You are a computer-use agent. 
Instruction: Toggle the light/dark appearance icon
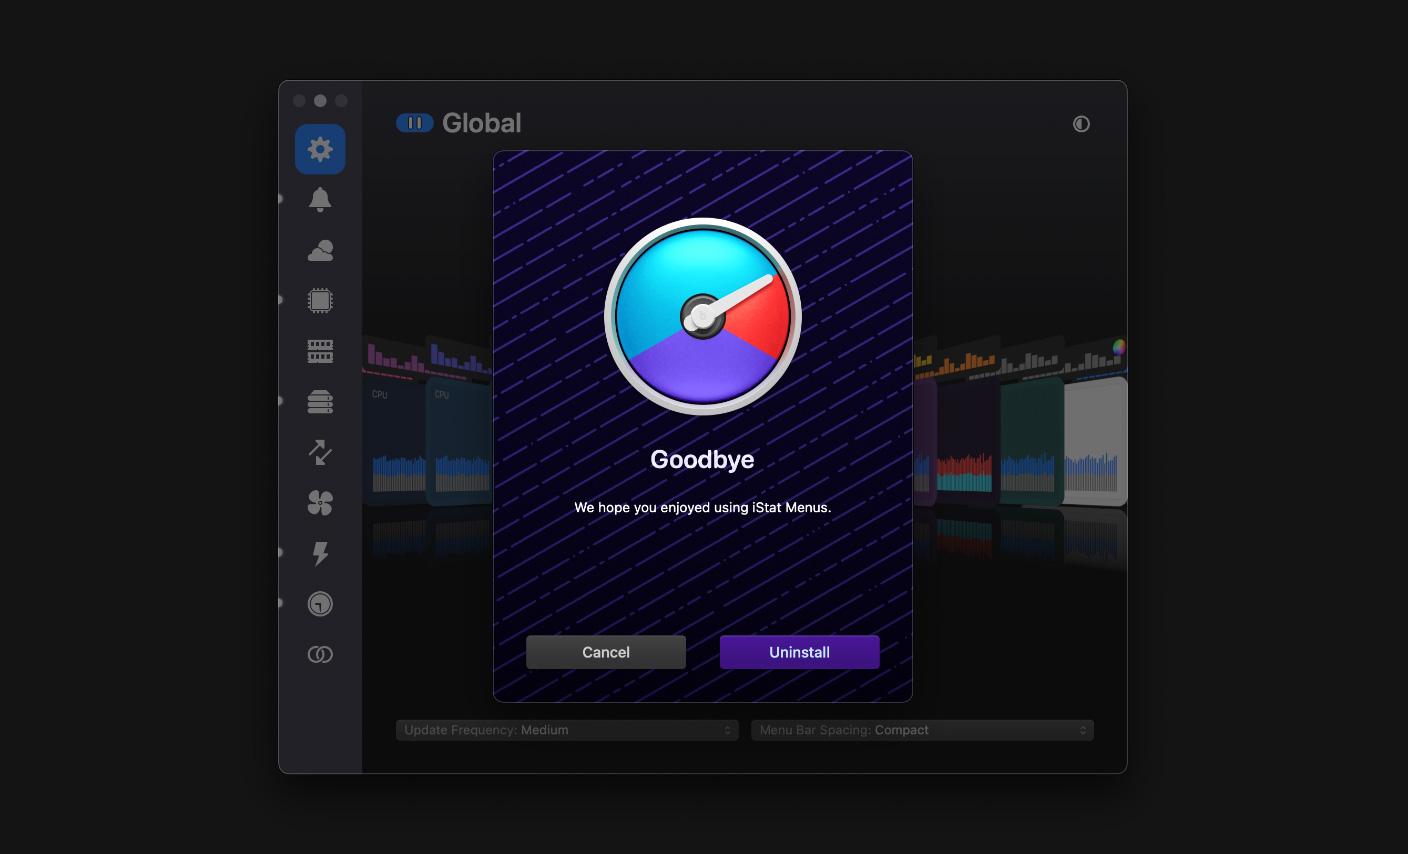1081,124
